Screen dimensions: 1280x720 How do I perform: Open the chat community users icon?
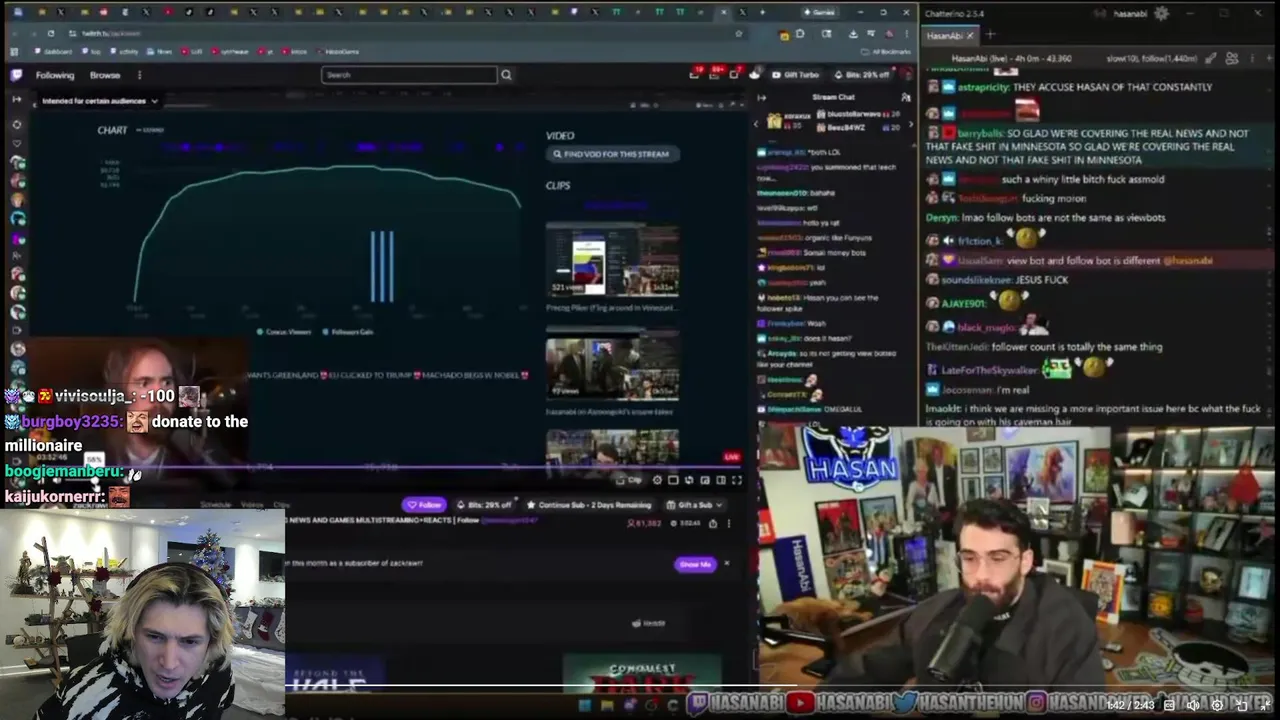coord(906,97)
